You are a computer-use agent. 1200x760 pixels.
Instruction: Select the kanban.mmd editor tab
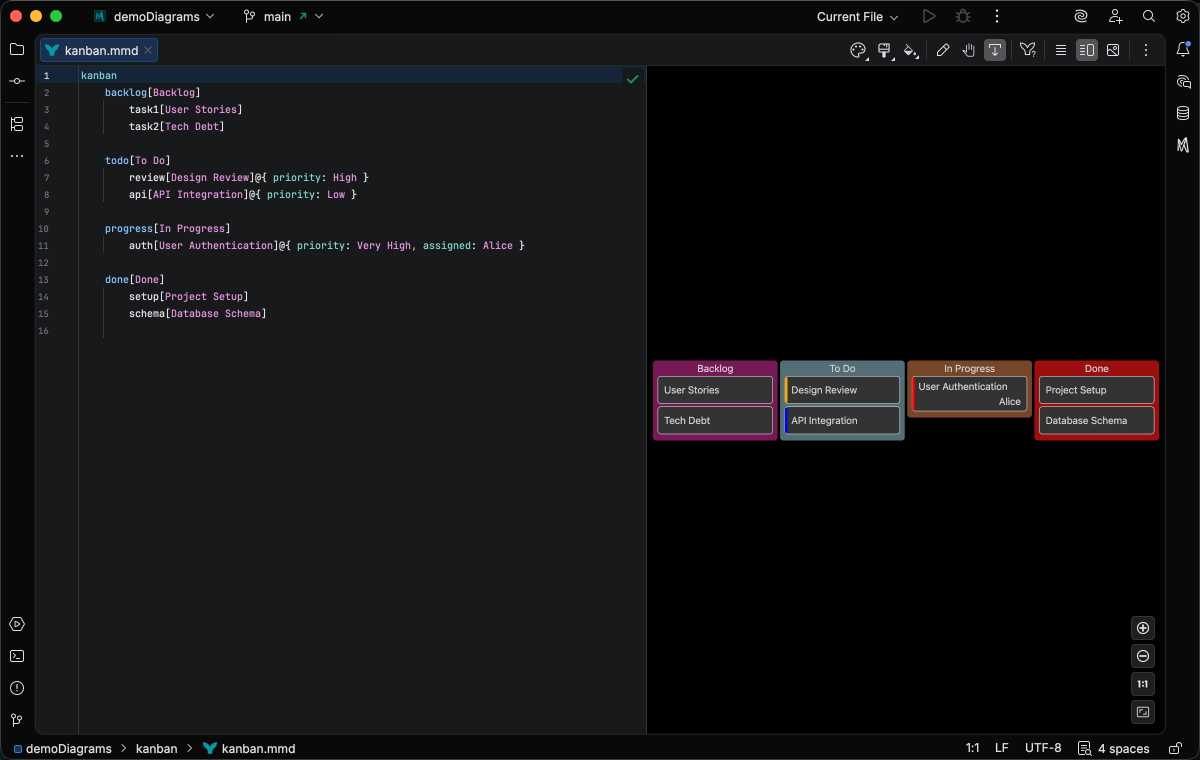[100, 50]
